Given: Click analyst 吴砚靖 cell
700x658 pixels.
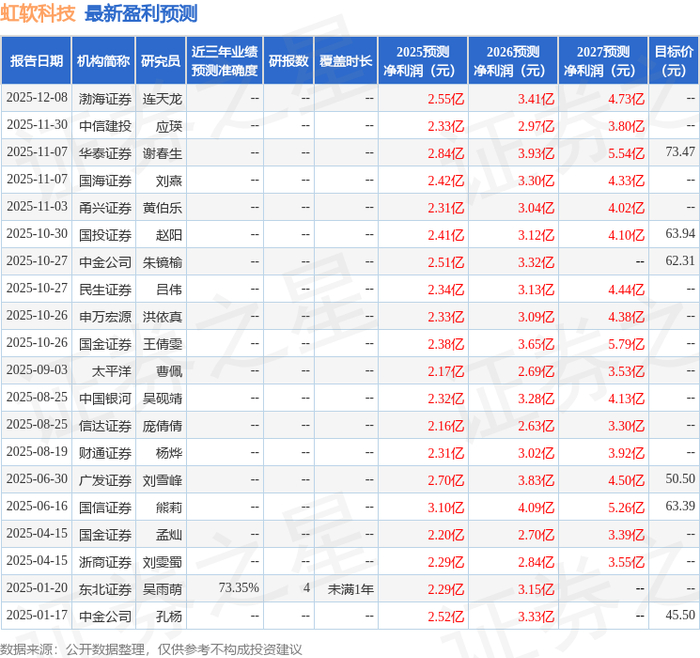Looking at the screenshot, I should click(162, 398).
